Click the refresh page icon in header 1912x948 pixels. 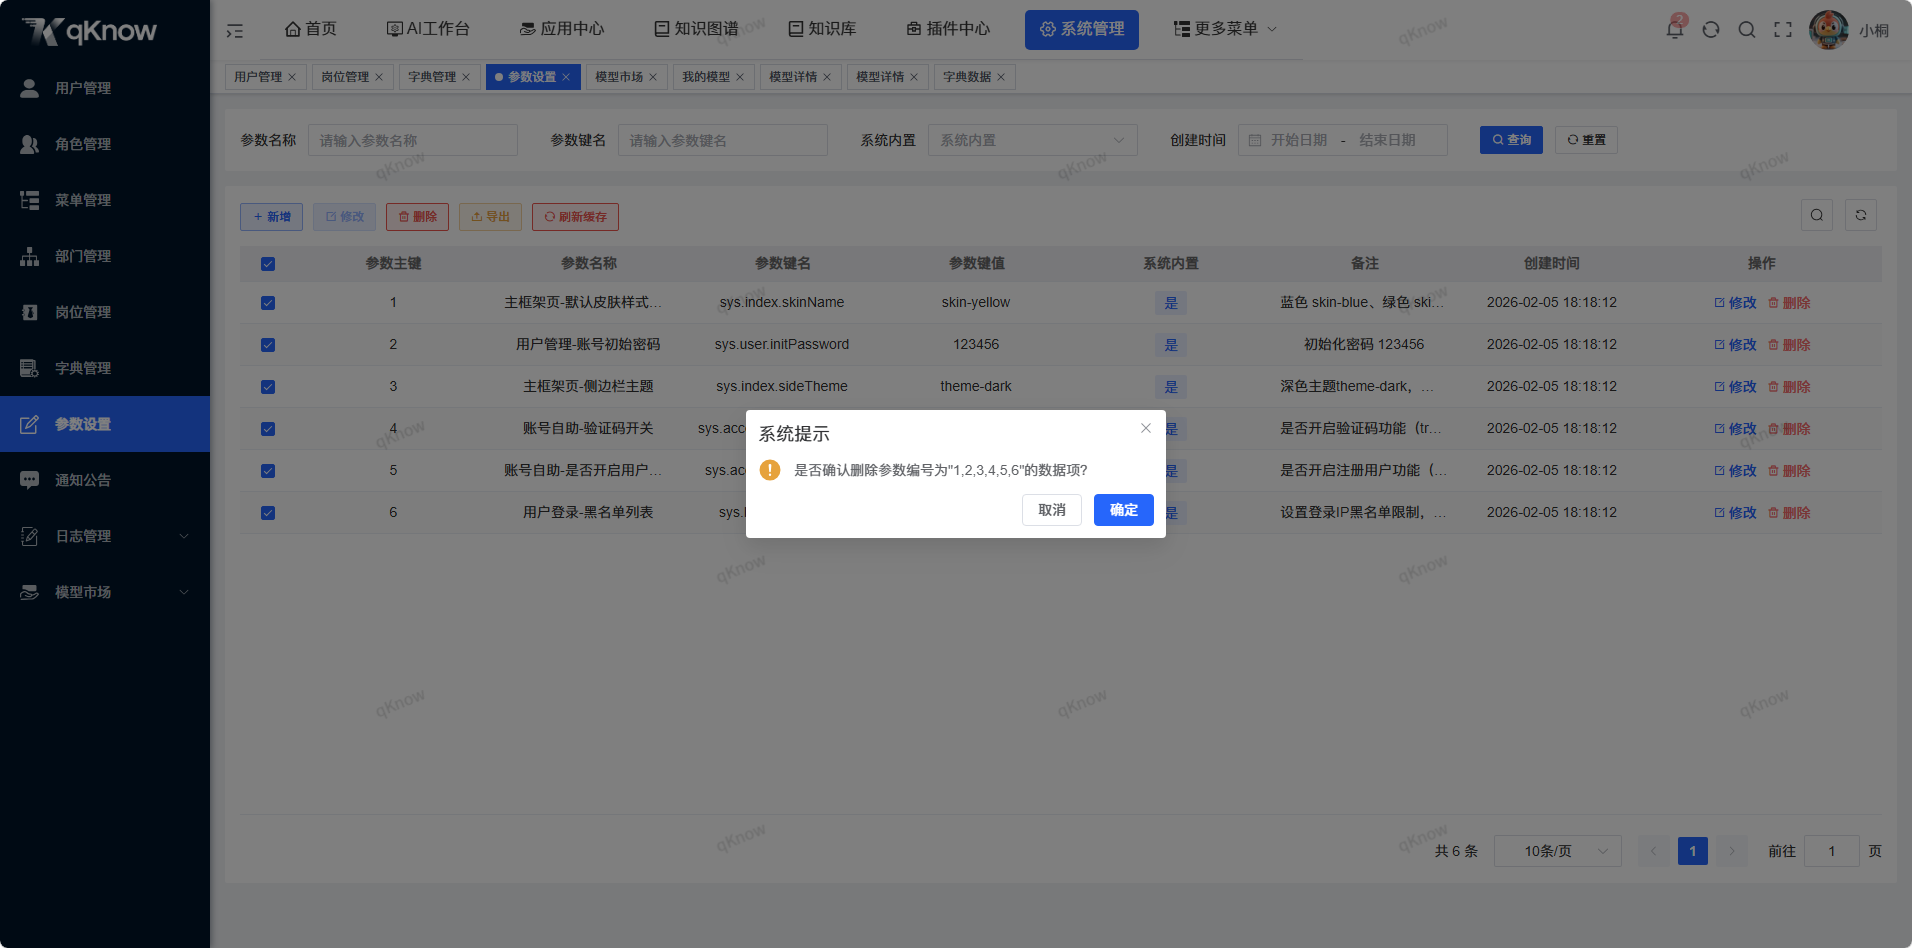(1711, 29)
